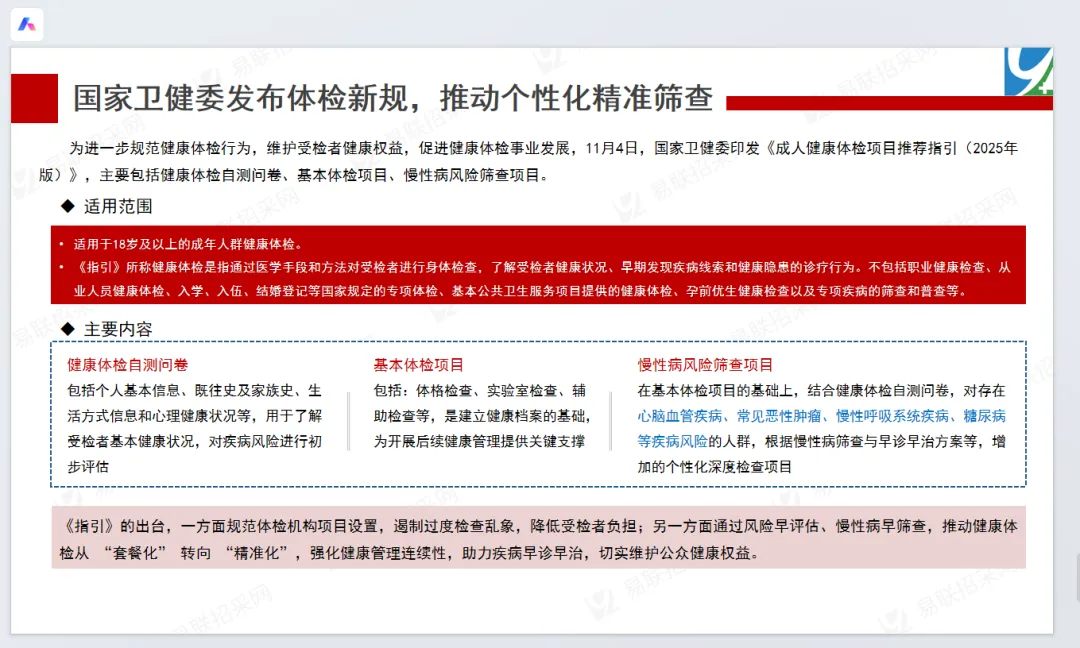
Task: Click the app logo icon at top left
Action: click(27, 24)
